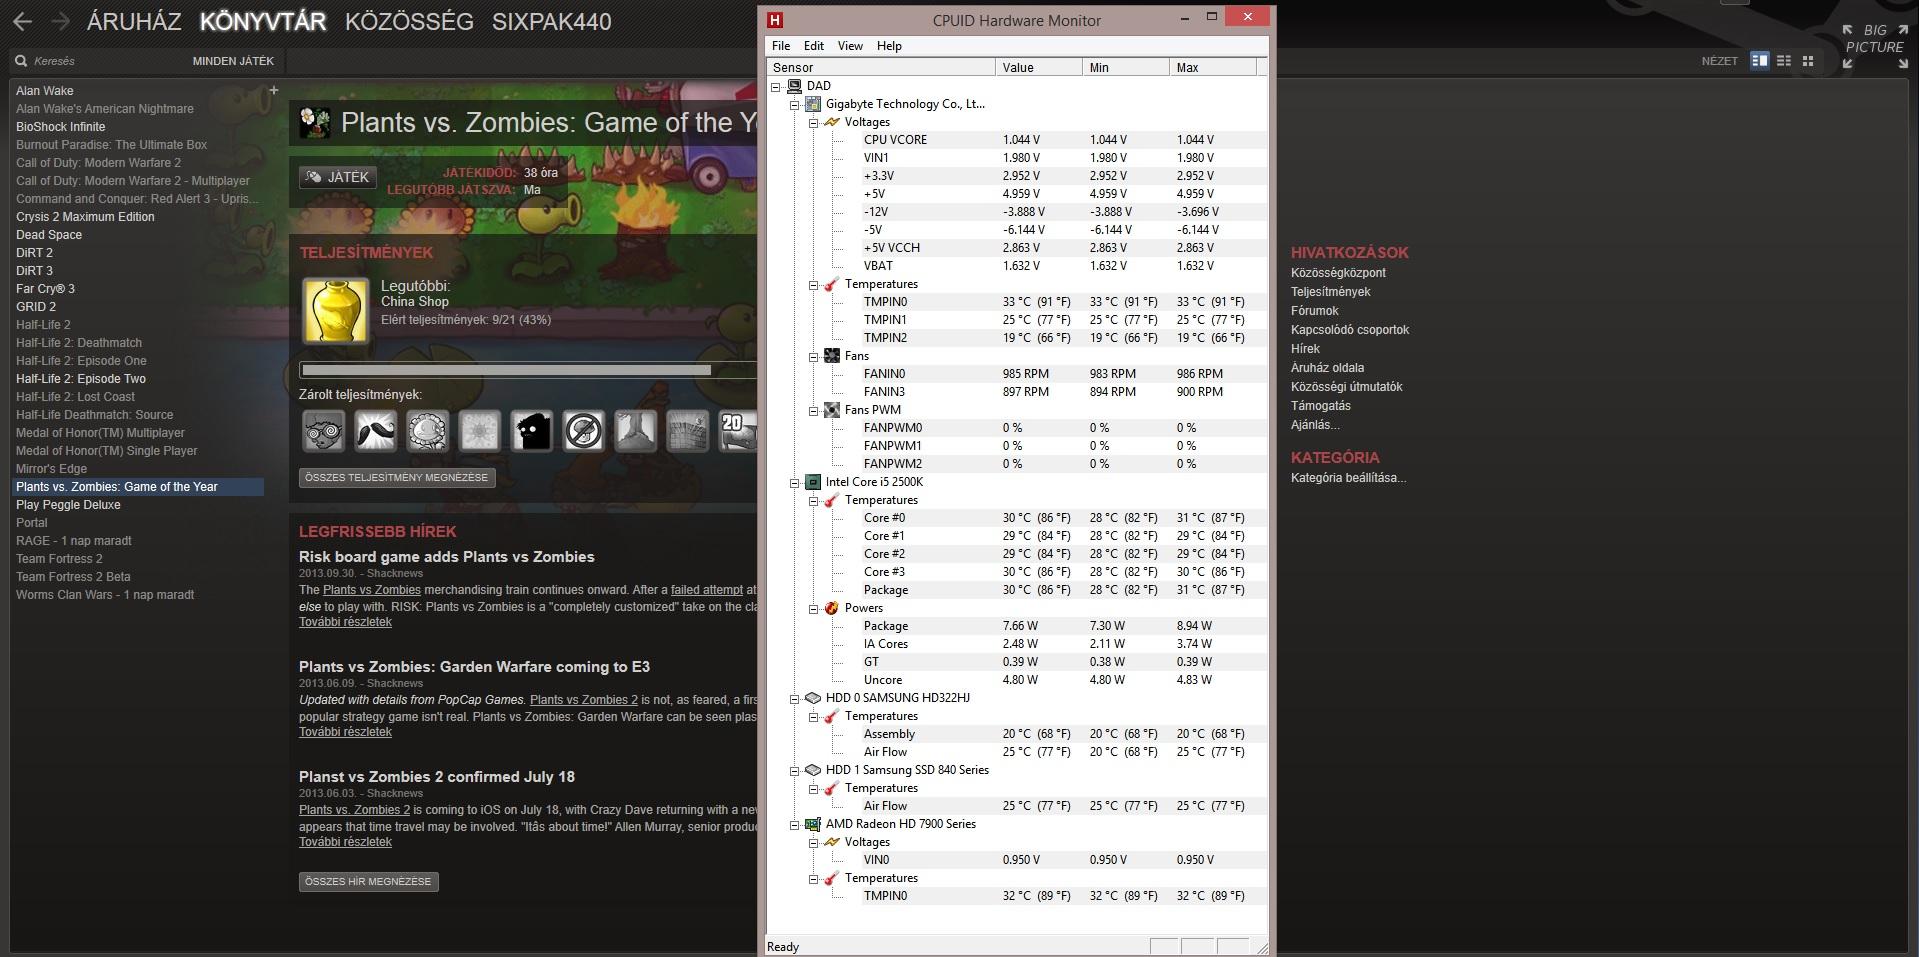Click the Intel Core i5 2500K chip icon
Screen dimensions: 1919x957
[813, 482]
